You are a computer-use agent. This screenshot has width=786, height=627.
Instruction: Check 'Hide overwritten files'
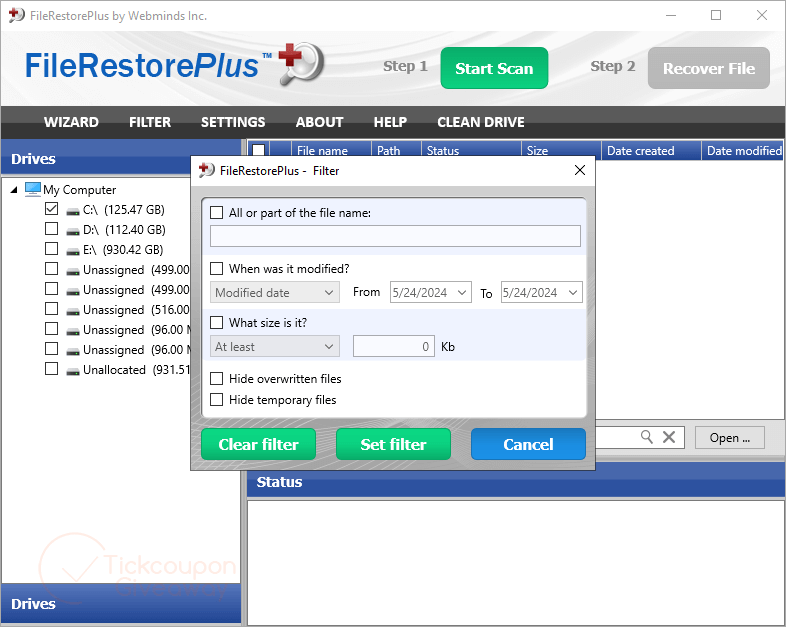pyautogui.click(x=217, y=378)
